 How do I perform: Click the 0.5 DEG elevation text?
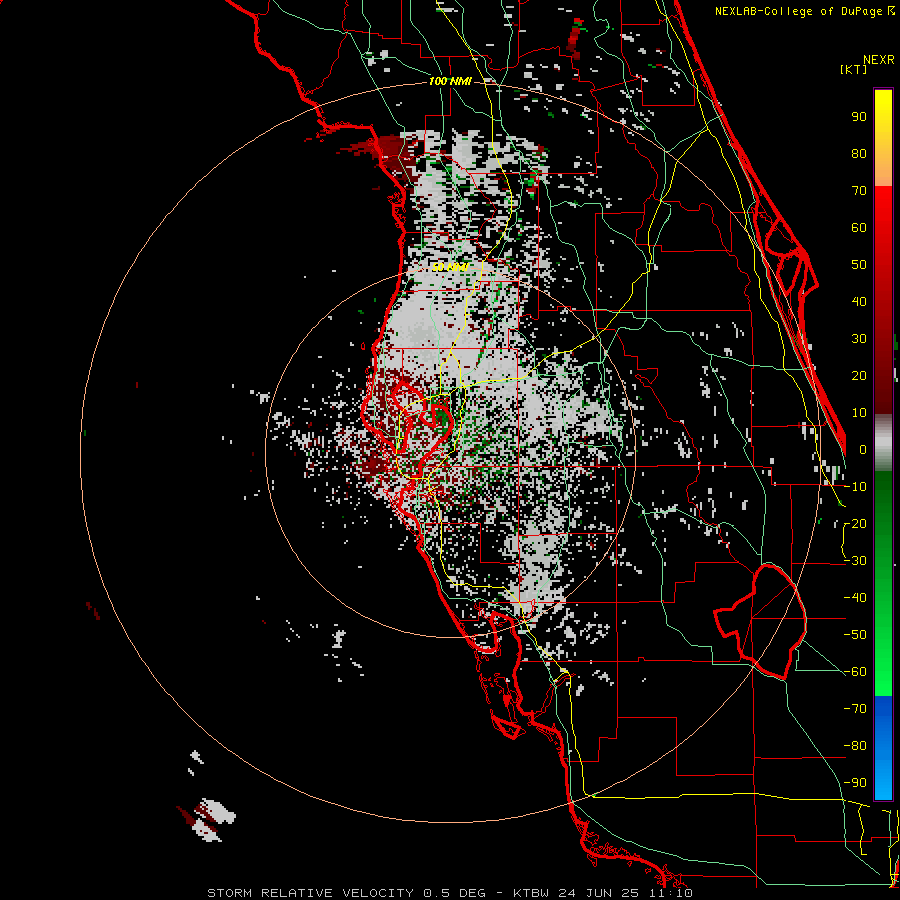pos(454,893)
